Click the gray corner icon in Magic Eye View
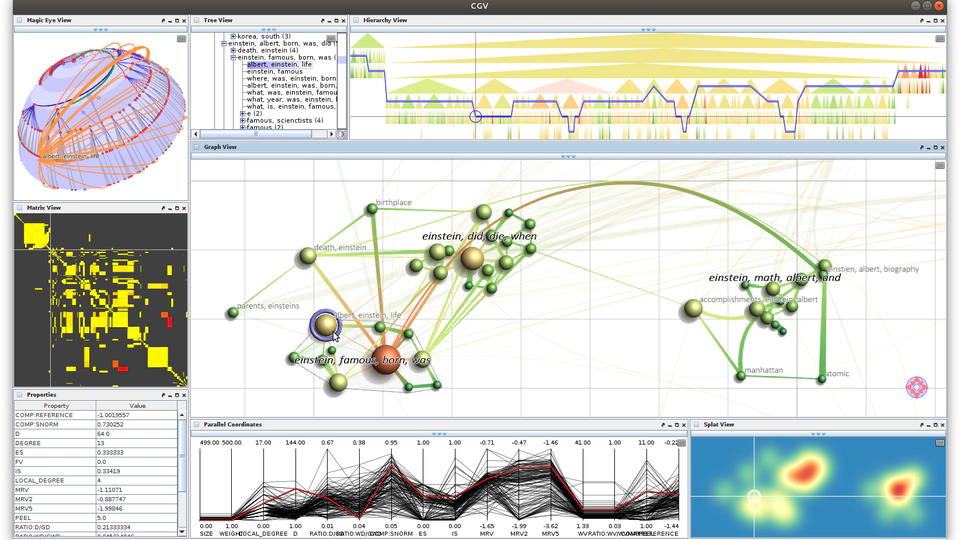Image resolution: width=960 pixels, height=540 pixels. [181, 39]
